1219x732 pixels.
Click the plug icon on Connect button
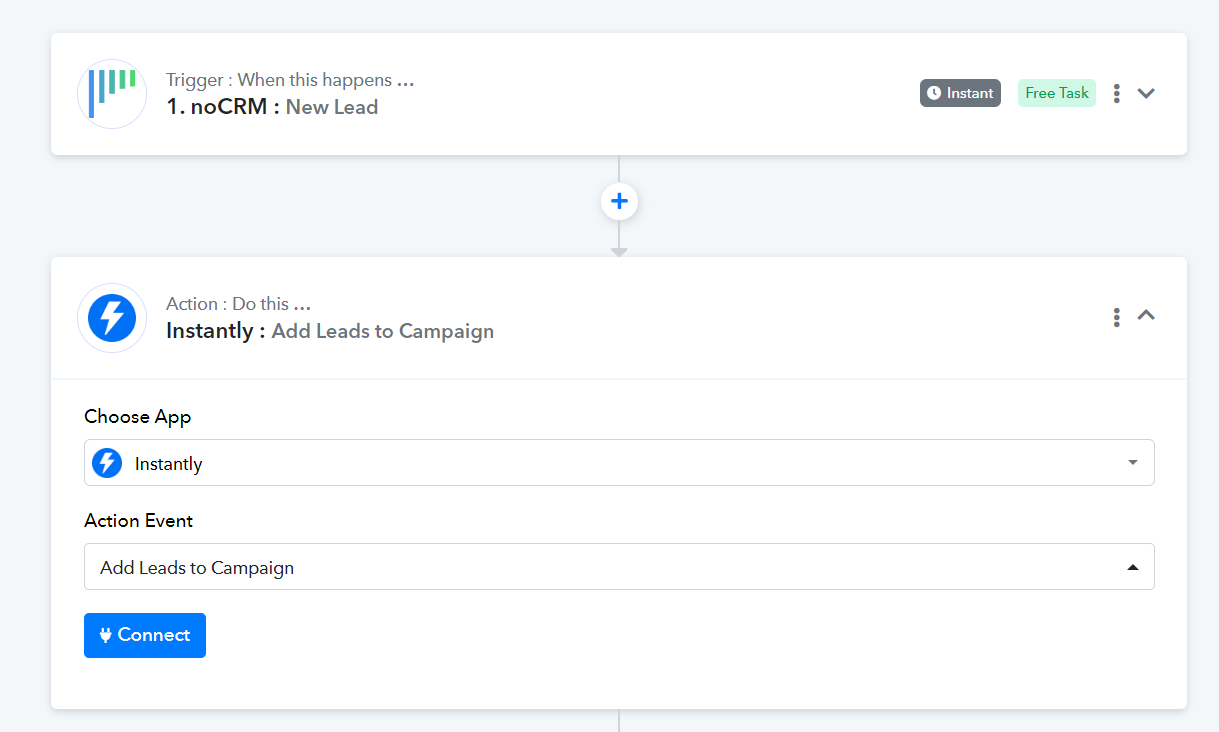106,635
